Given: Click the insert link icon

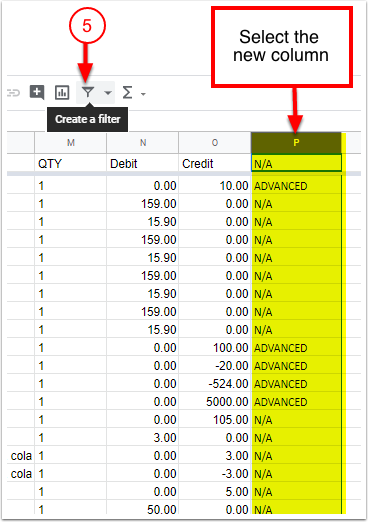Looking at the screenshot, I should [x=14, y=93].
